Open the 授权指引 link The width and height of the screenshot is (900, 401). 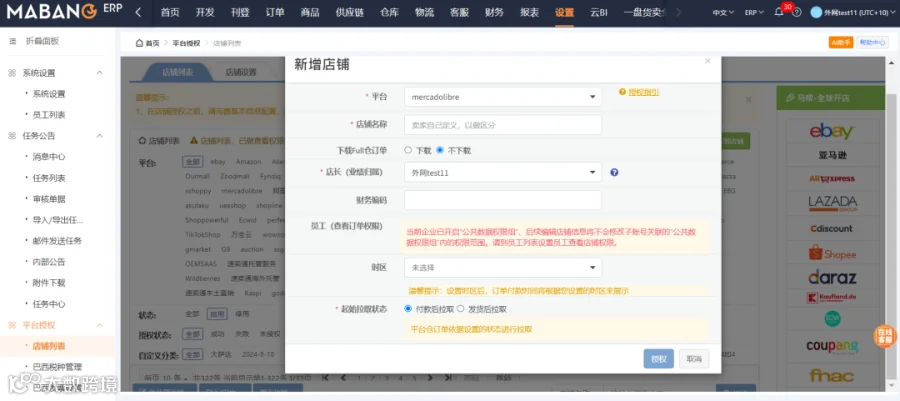[643, 92]
